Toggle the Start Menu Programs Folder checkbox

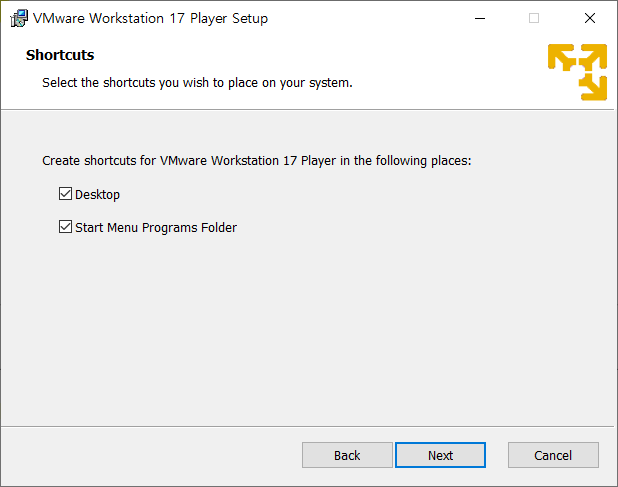point(65,227)
